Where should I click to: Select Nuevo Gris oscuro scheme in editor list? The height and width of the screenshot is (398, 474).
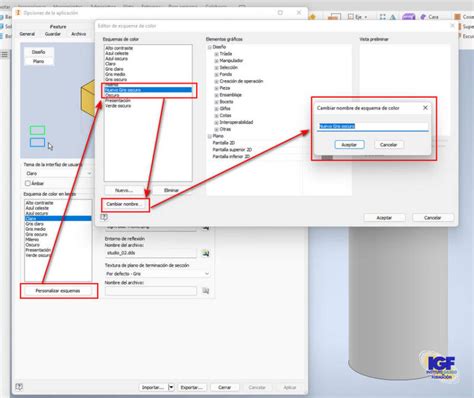pos(148,90)
